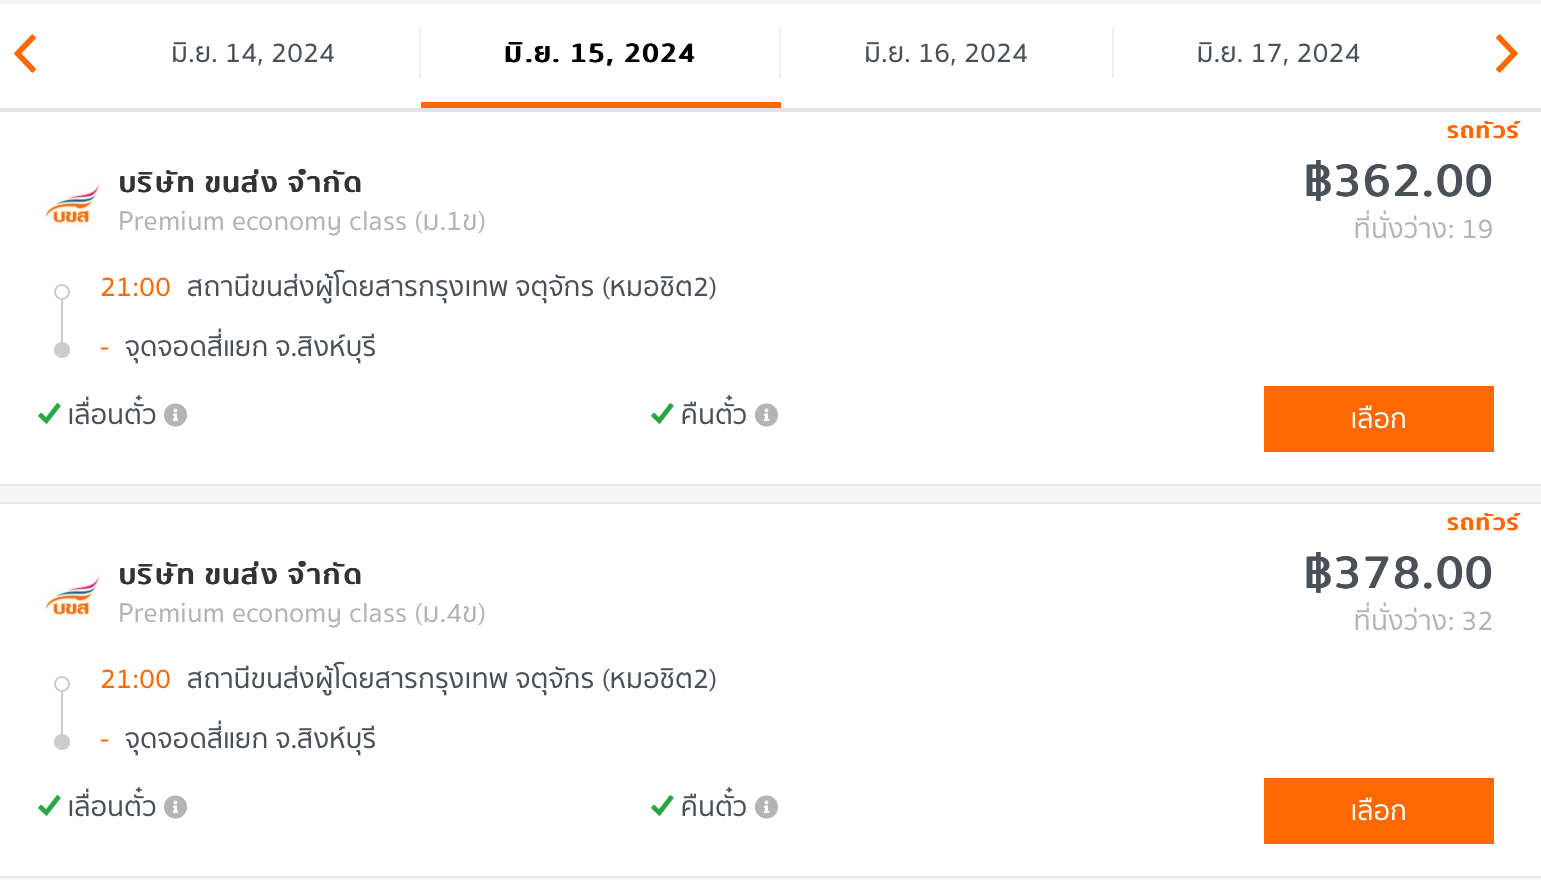Go to previous dates with left arrow
Viewport: 1541px width, 880px height.
(x=26, y=54)
